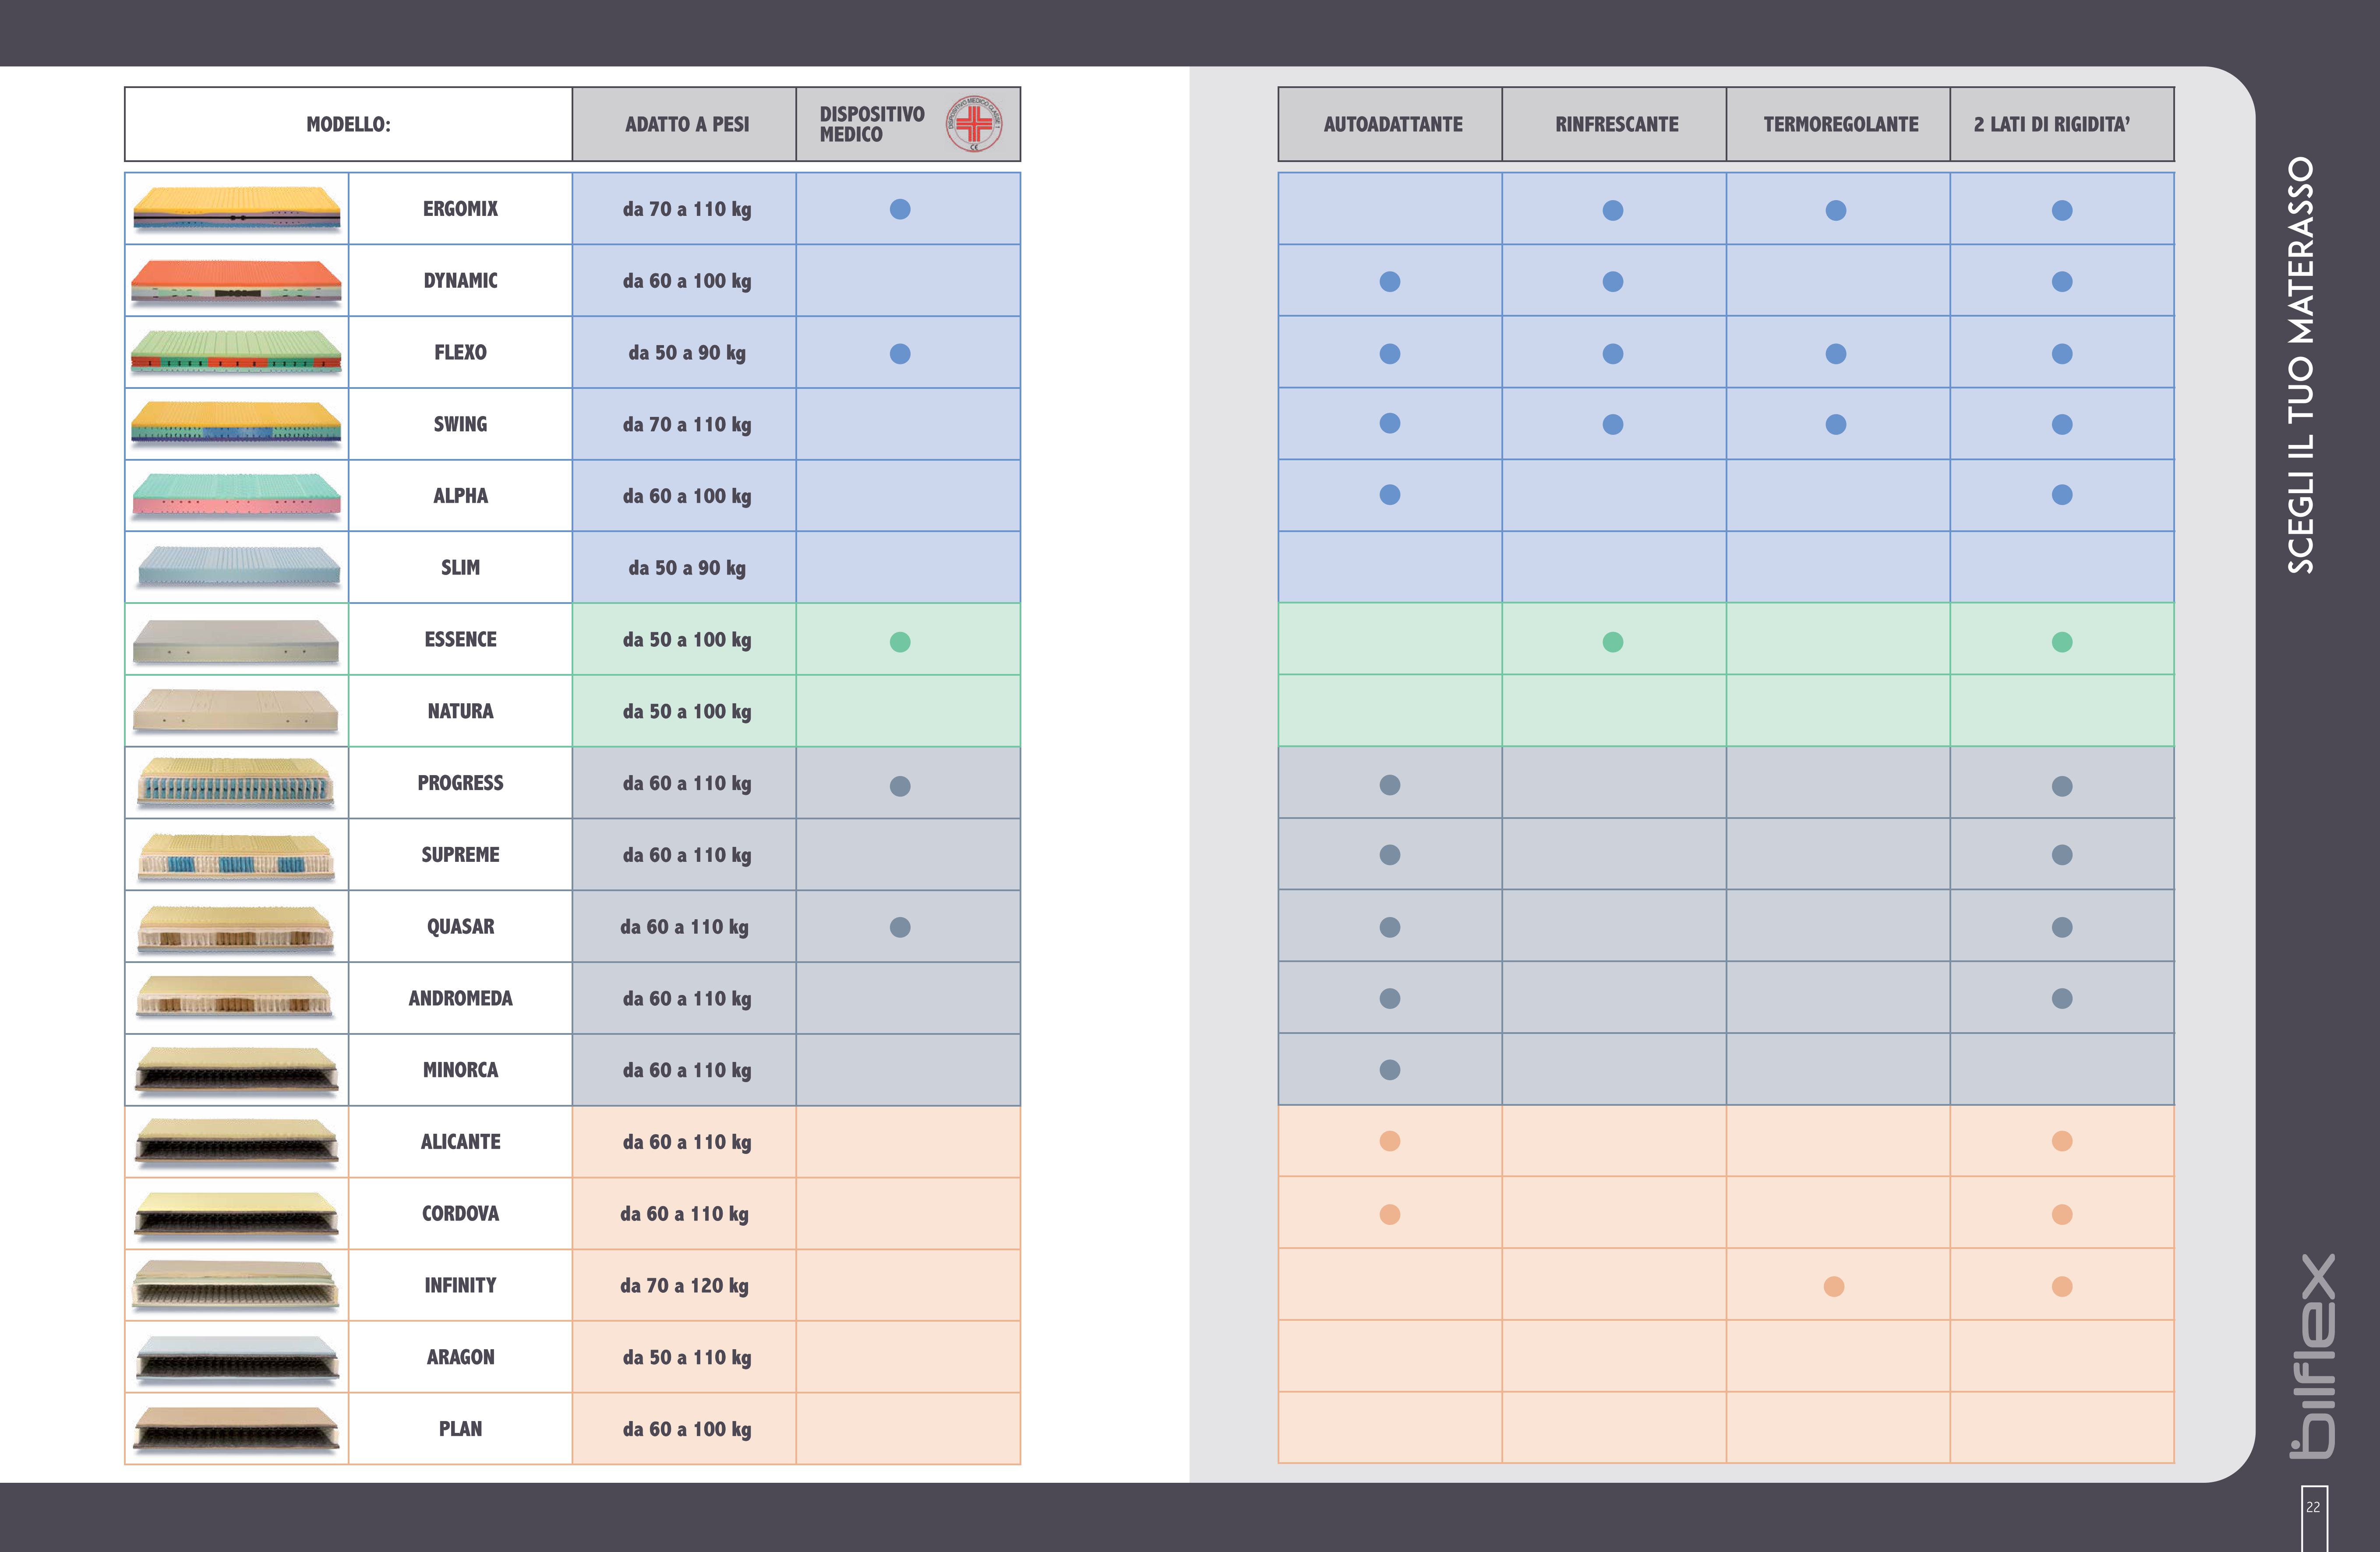Click the Ergomix mattress thumbnail
Screen dimensions: 2380x1552
237,208
